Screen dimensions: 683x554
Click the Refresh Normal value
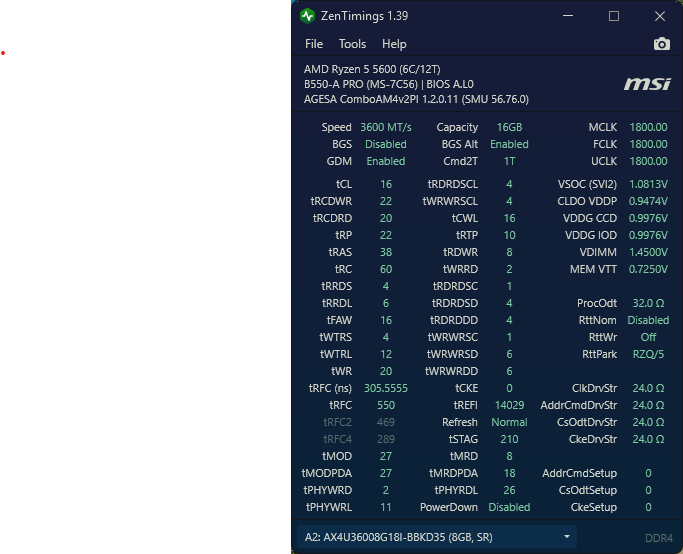click(509, 422)
